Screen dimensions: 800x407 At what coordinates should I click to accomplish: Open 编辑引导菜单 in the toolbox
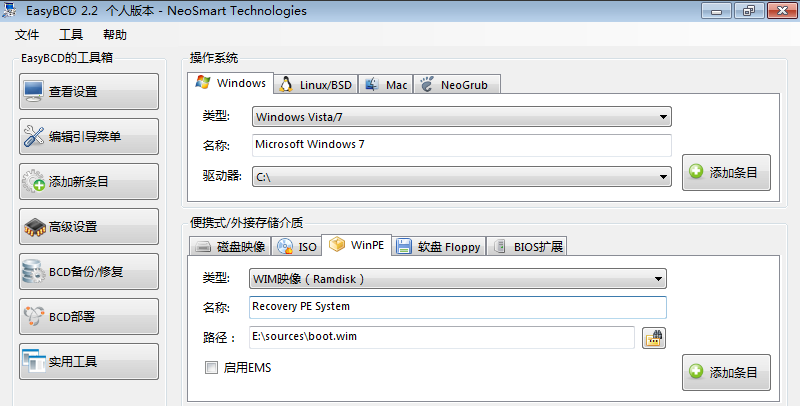(89, 136)
